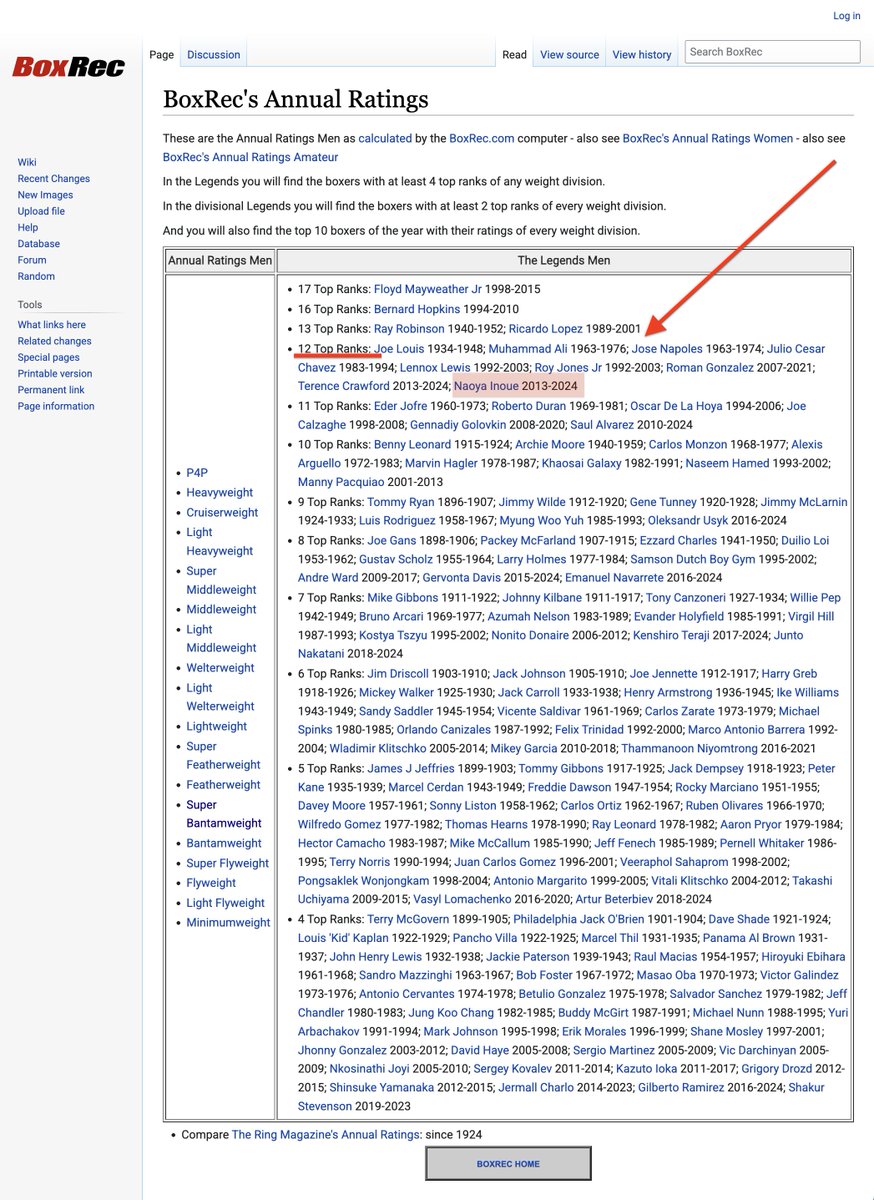Open The Ring Magazine's Annual Ratings link
The height and width of the screenshot is (1200, 874).
tap(326, 1135)
